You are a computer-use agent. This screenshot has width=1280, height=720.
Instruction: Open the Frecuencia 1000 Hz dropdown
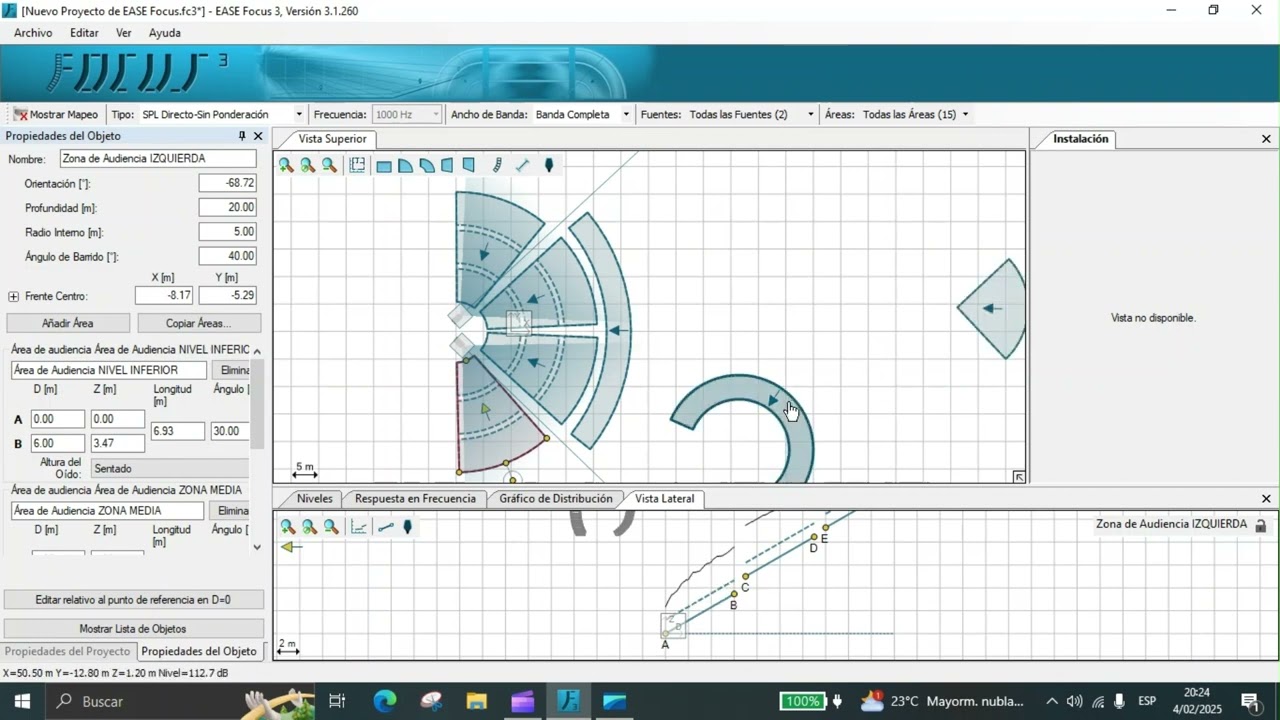click(435, 115)
